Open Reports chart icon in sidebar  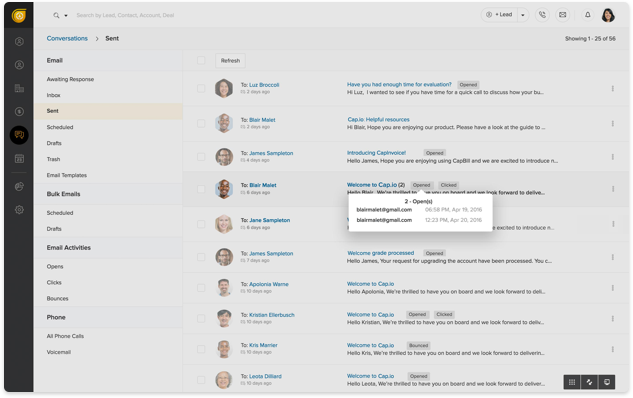(x=19, y=186)
